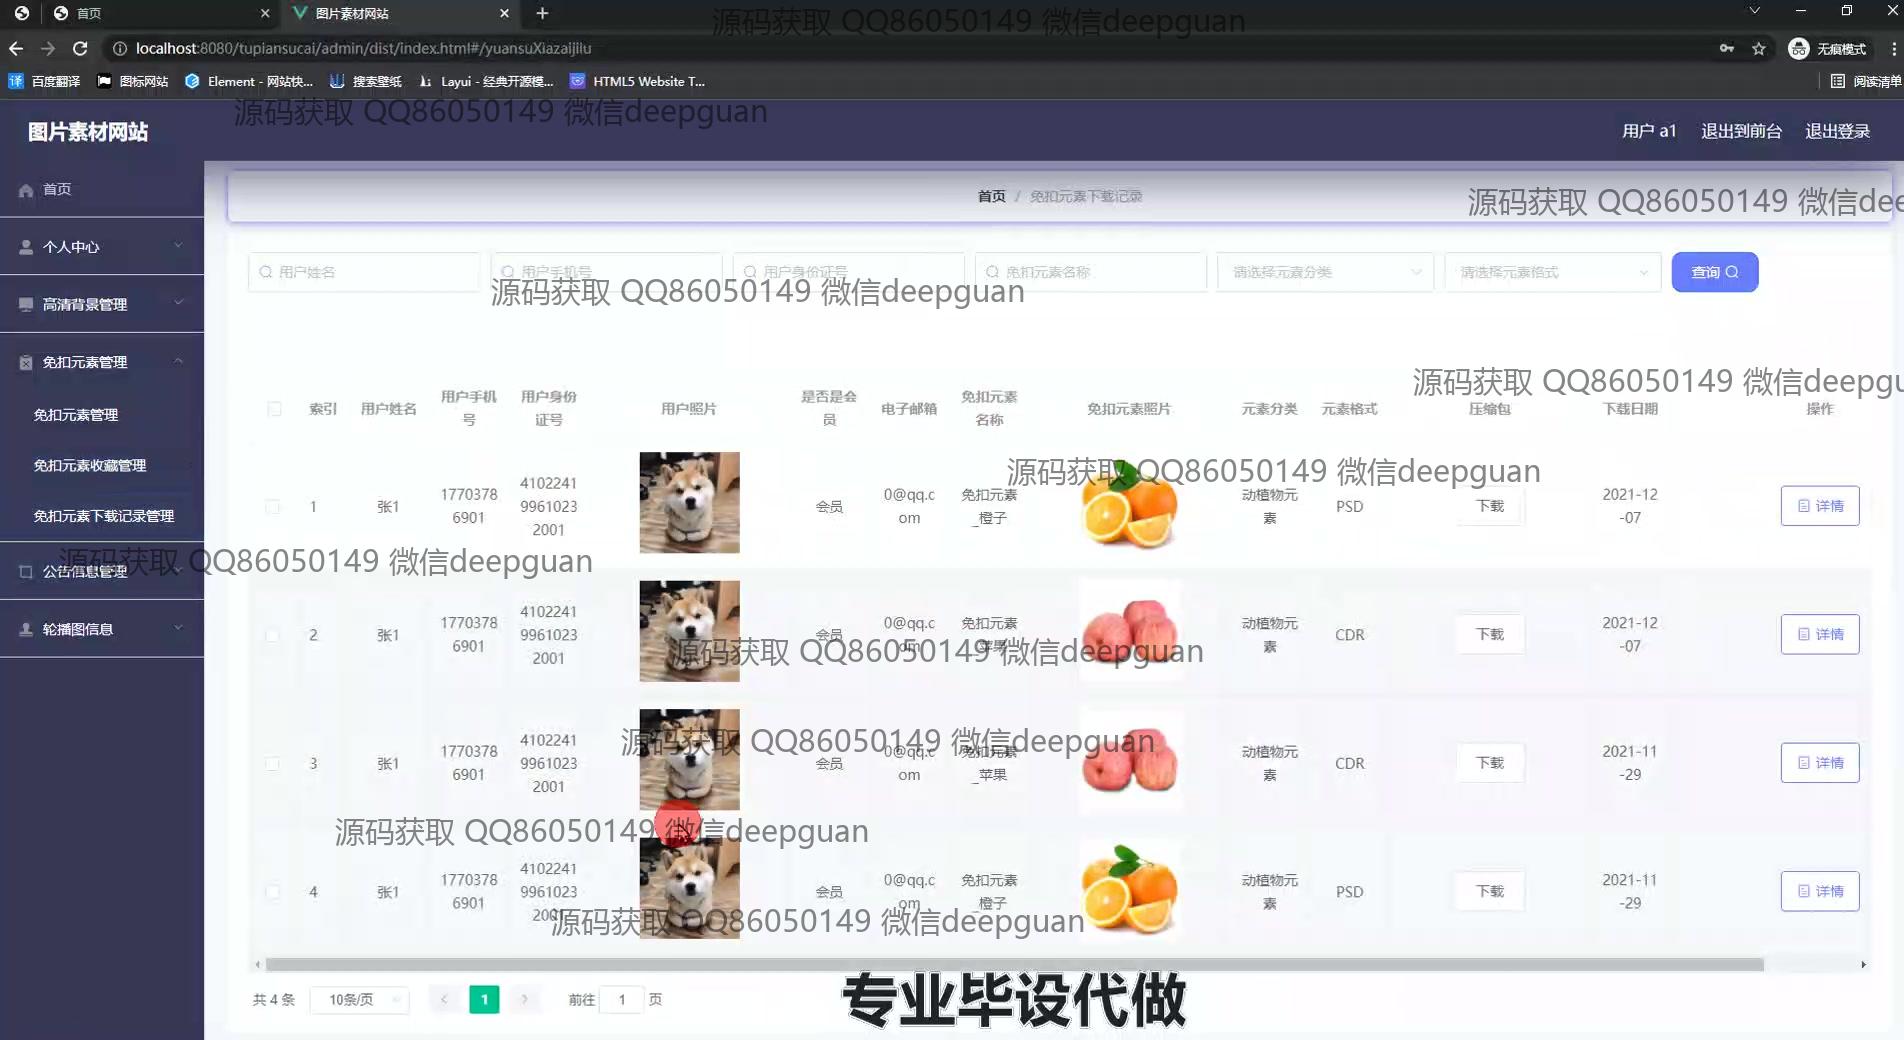Open the Layui 经典开源模 bookmark
The height and width of the screenshot is (1040, 1904).
tap(486, 81)
